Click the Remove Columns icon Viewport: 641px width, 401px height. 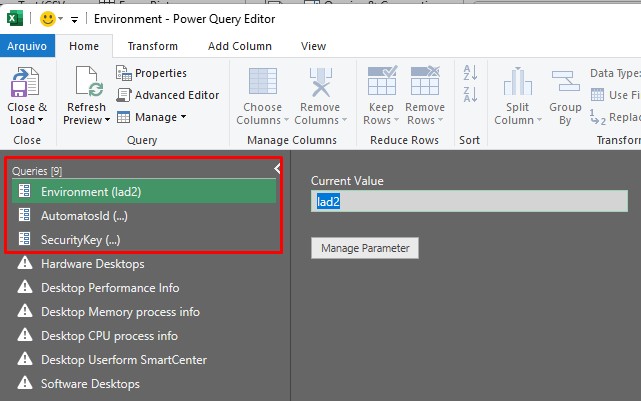(x=320, y=82)
